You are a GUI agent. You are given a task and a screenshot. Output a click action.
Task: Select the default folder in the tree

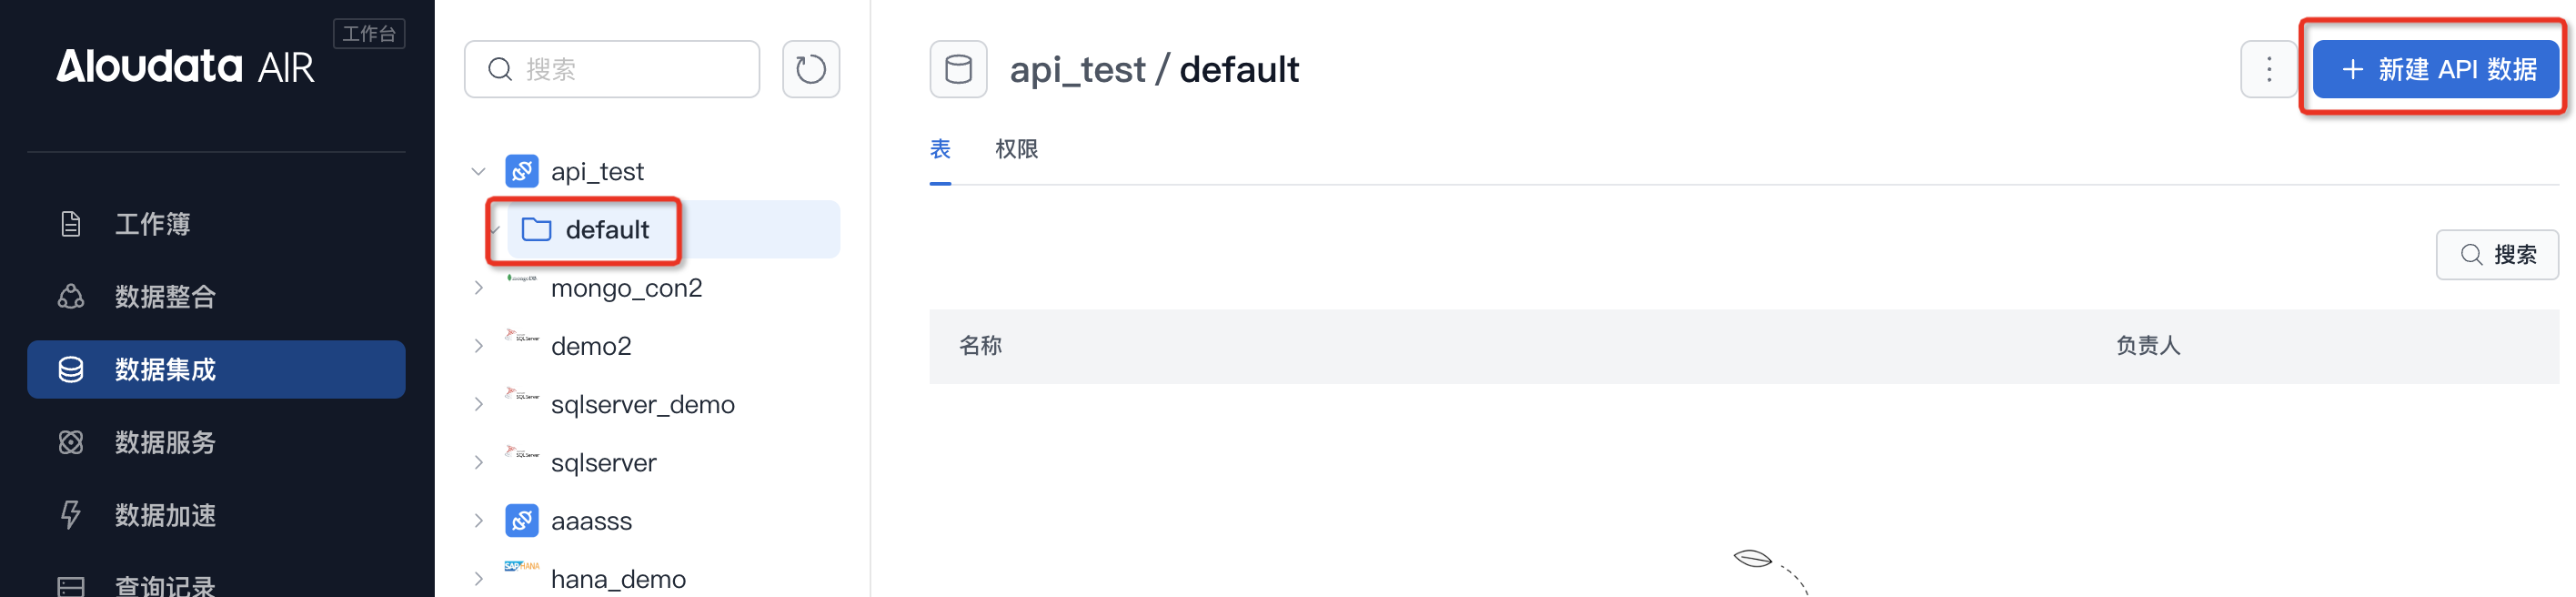(x=606, y=230)
